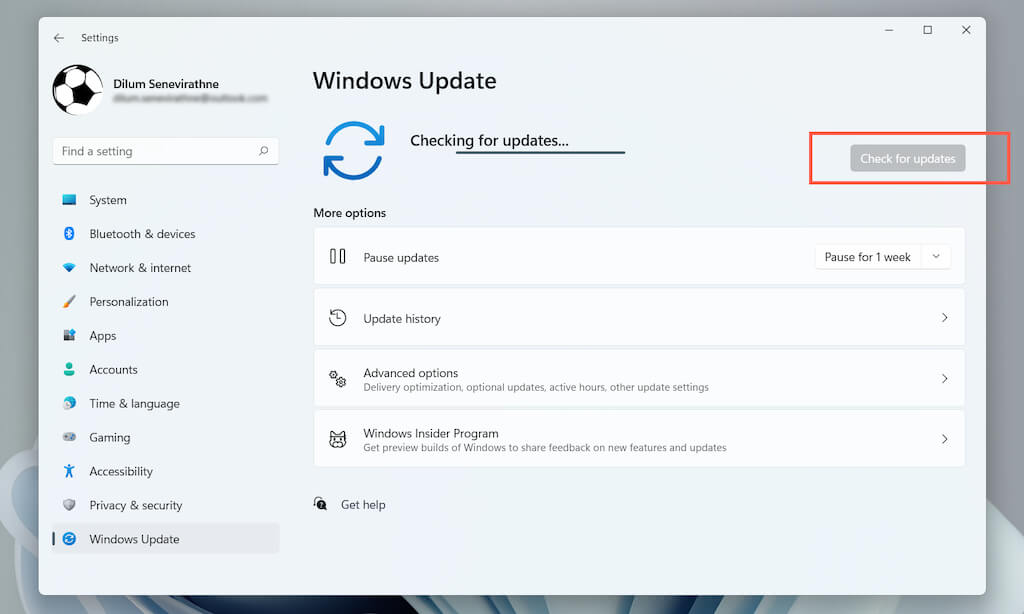Expand the pause duration dropdown arrow

click(936, 257)
